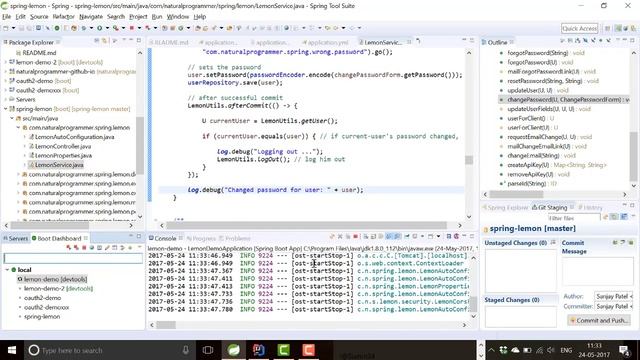This screenshot has height=360, width=640.
Task: Switch to the History tab
Action: pyautogui.click(x=590, y=208)
